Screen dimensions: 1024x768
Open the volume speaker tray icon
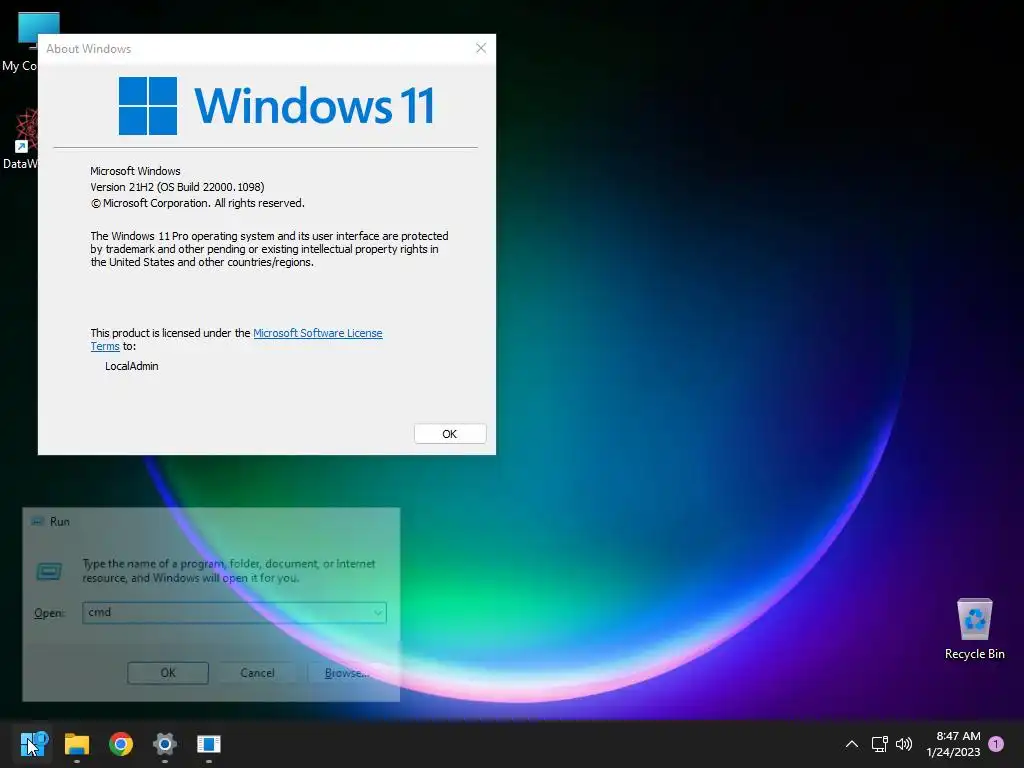(x=904, y=744)
